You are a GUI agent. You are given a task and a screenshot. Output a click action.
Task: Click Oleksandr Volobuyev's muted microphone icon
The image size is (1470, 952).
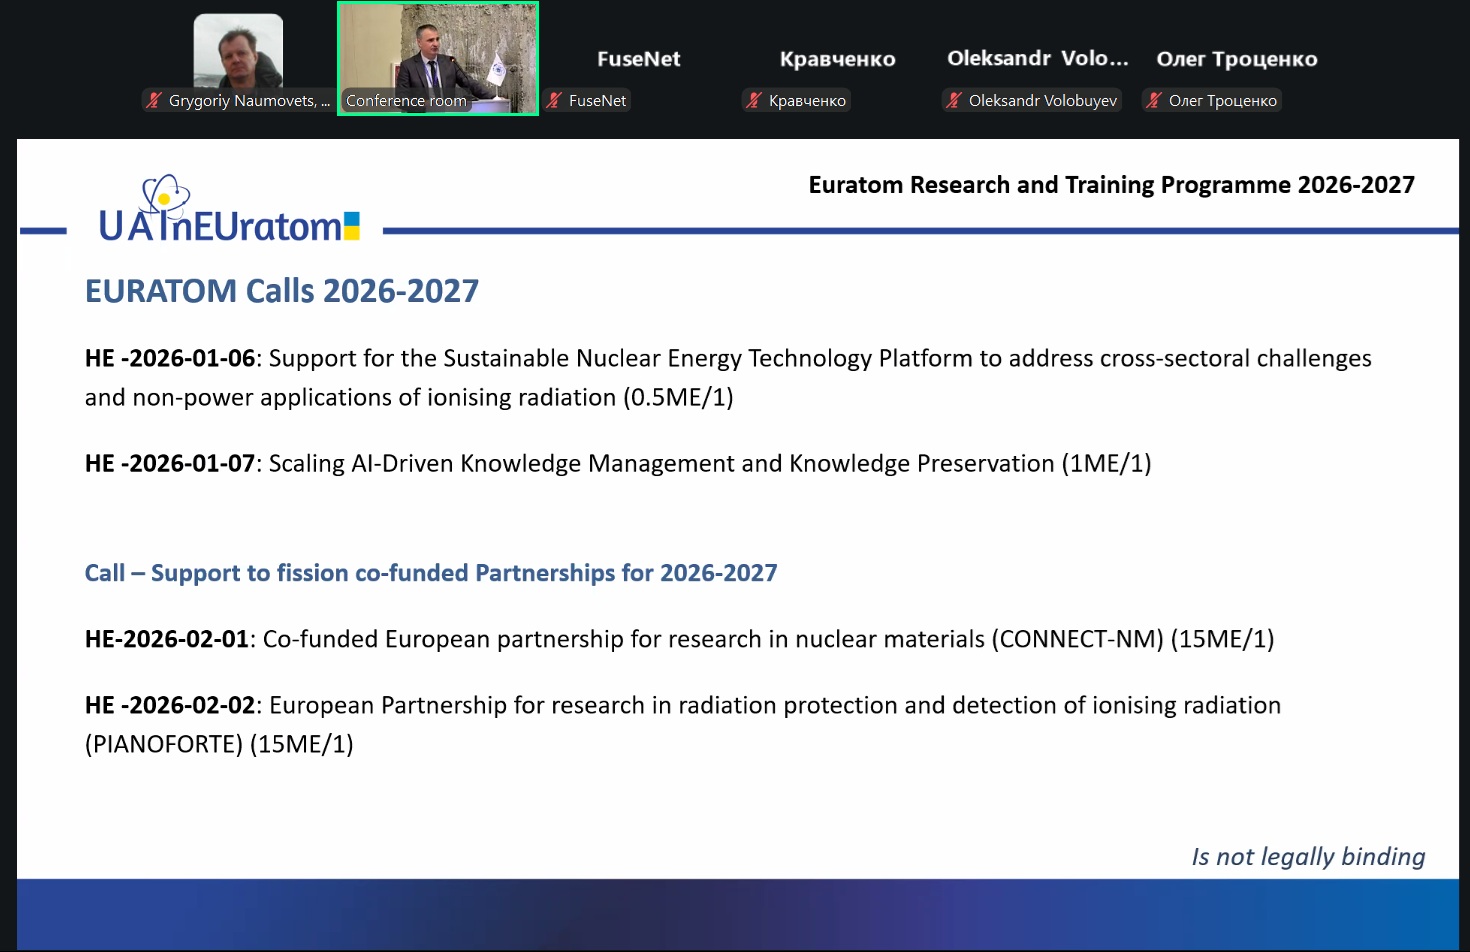point(954,100)
